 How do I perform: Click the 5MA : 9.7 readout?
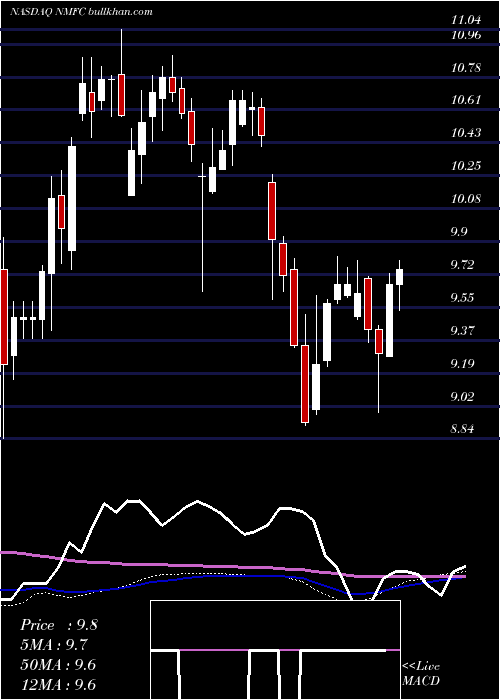54,645
